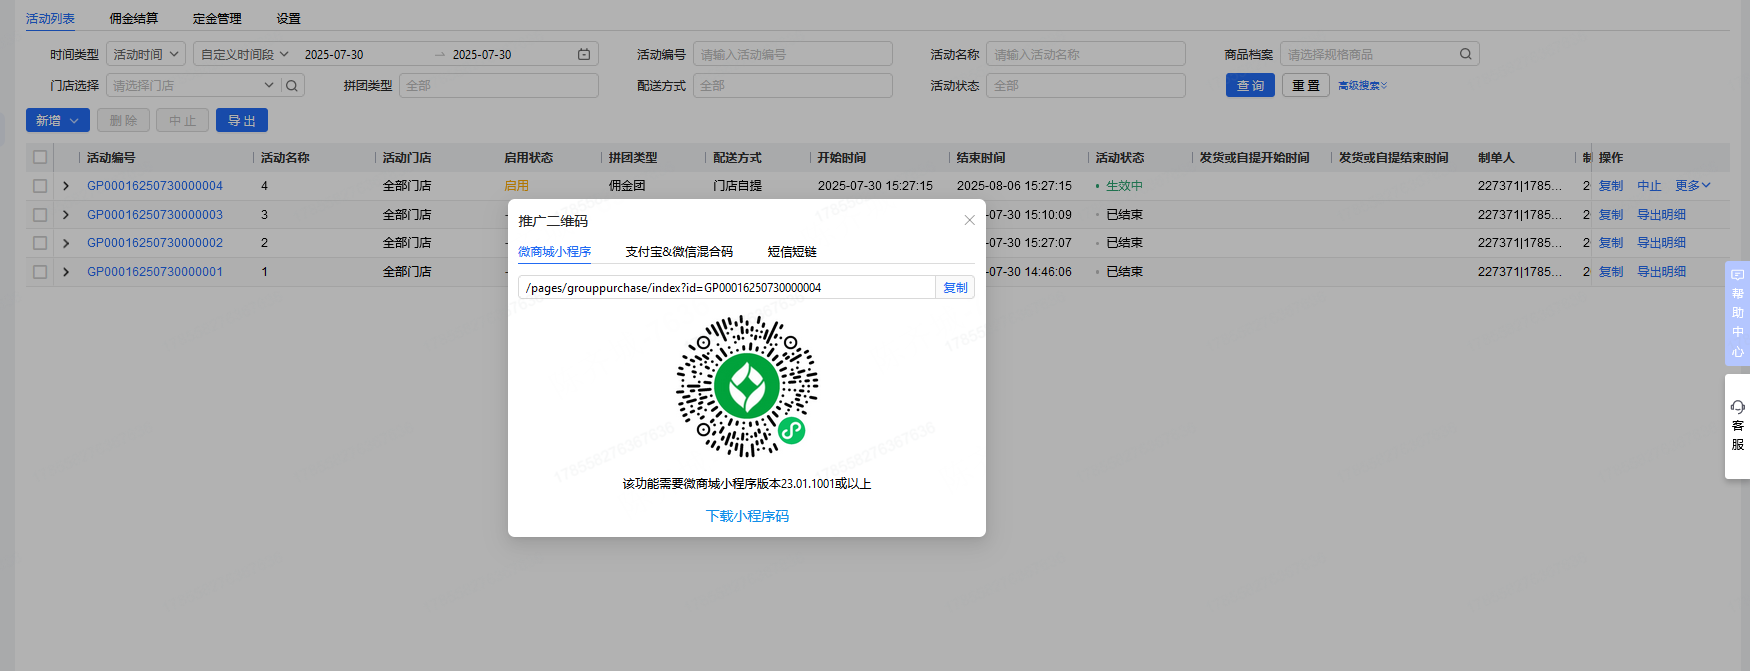Open the 帮助中心 side panel

[x=1737, y=312]
